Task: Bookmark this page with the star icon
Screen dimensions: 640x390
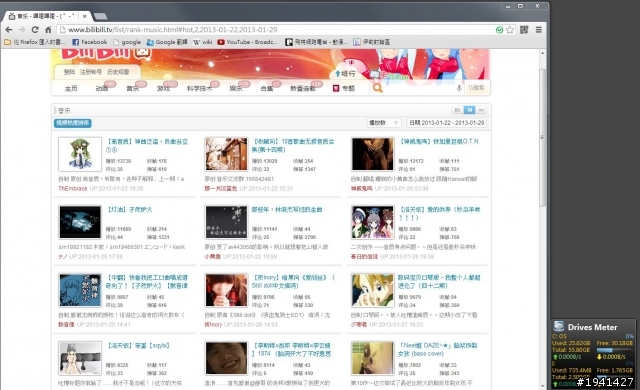Action: pos(510,30)
